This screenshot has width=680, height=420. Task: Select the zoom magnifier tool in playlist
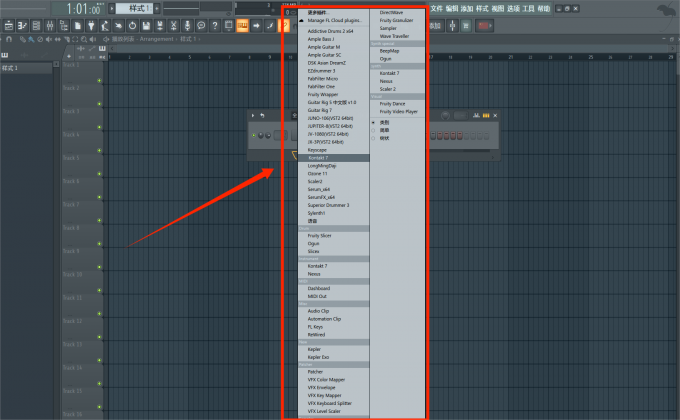(x=84, y=39)
